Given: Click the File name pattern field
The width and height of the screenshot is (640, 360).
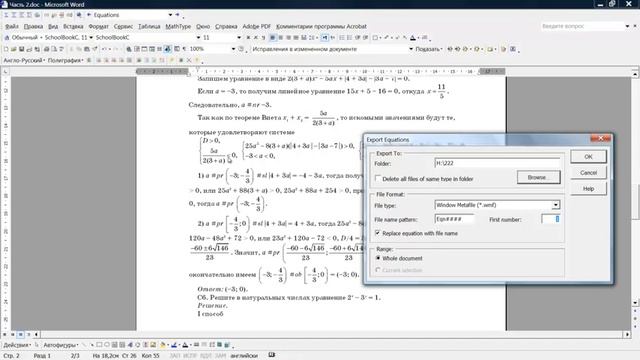Looking at the screenshot, I should (454, 219).
